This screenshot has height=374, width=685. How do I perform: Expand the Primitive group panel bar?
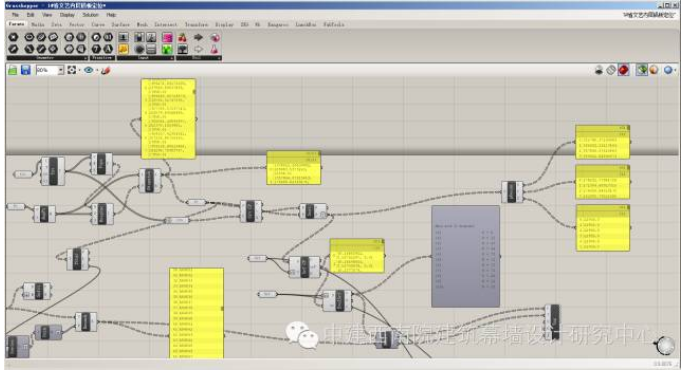102,58
